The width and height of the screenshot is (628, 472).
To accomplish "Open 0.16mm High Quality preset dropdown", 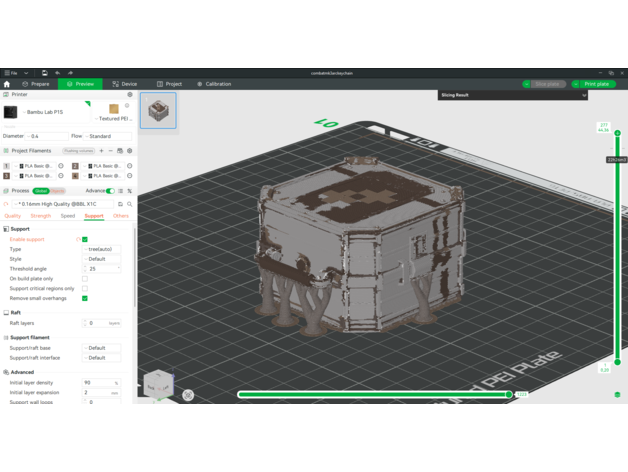I will 62,204.
